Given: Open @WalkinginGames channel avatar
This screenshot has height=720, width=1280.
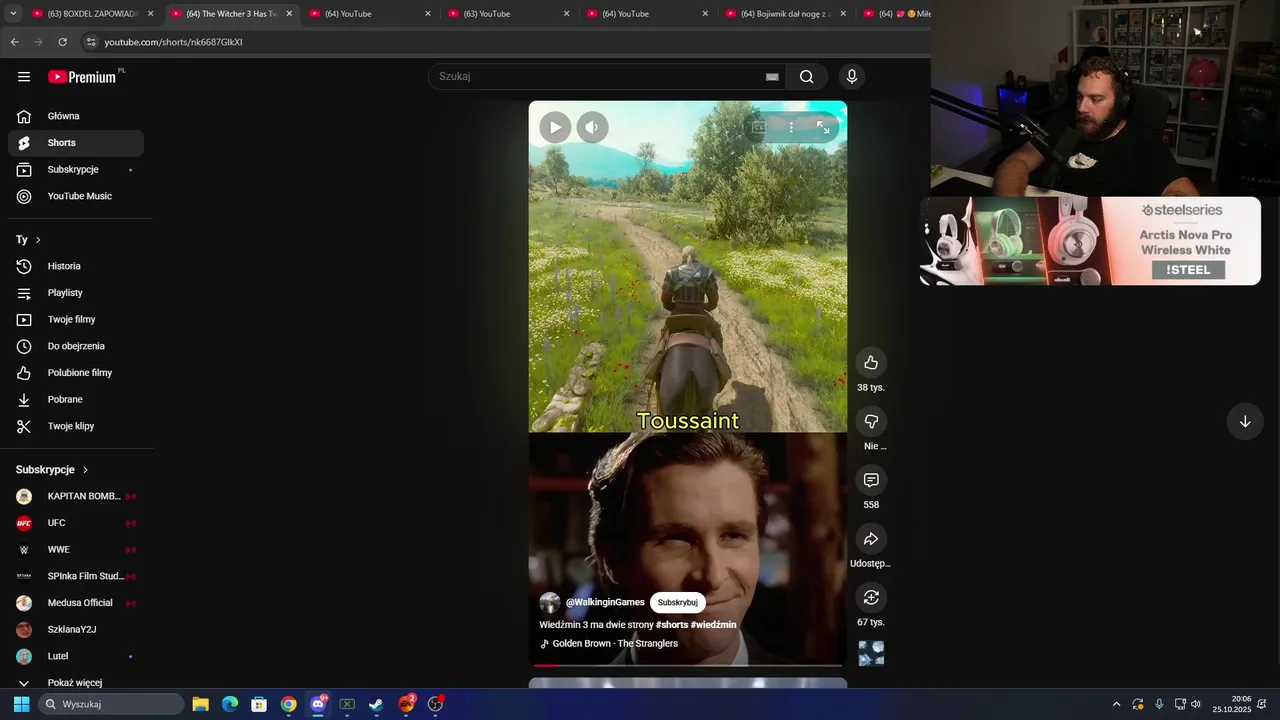Looking at the screenshot, I should click(550, 603).
